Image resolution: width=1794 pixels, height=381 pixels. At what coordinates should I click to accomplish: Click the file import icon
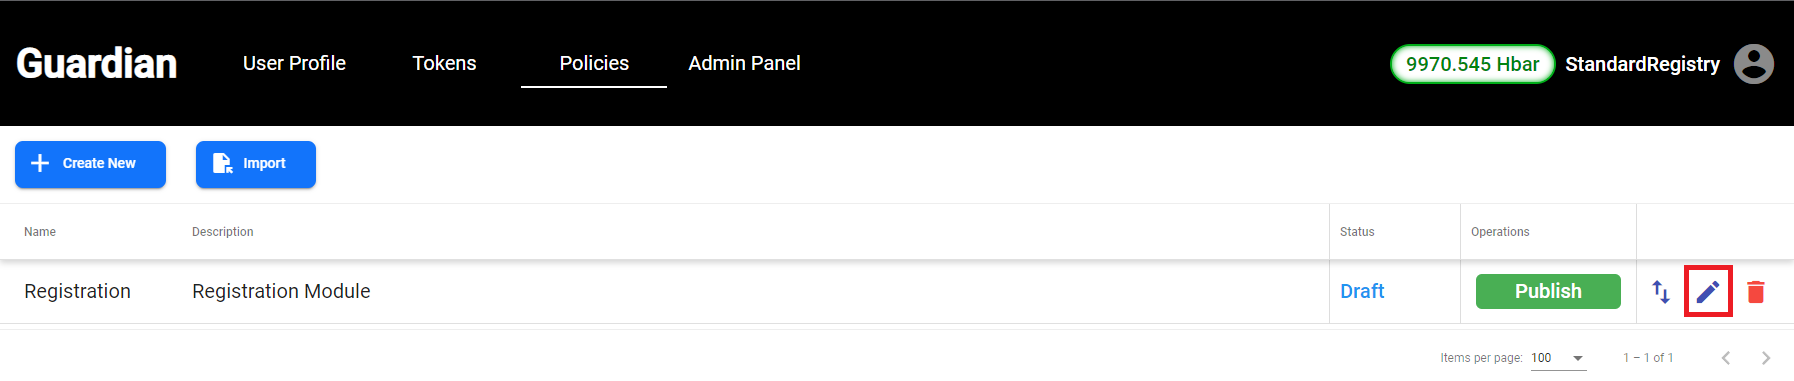pyautogui.click(x=223, y=163)
